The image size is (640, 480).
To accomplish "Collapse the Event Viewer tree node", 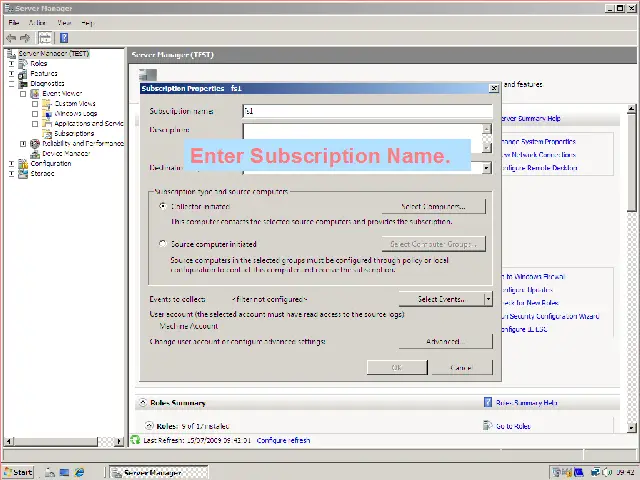I will 23,94.
